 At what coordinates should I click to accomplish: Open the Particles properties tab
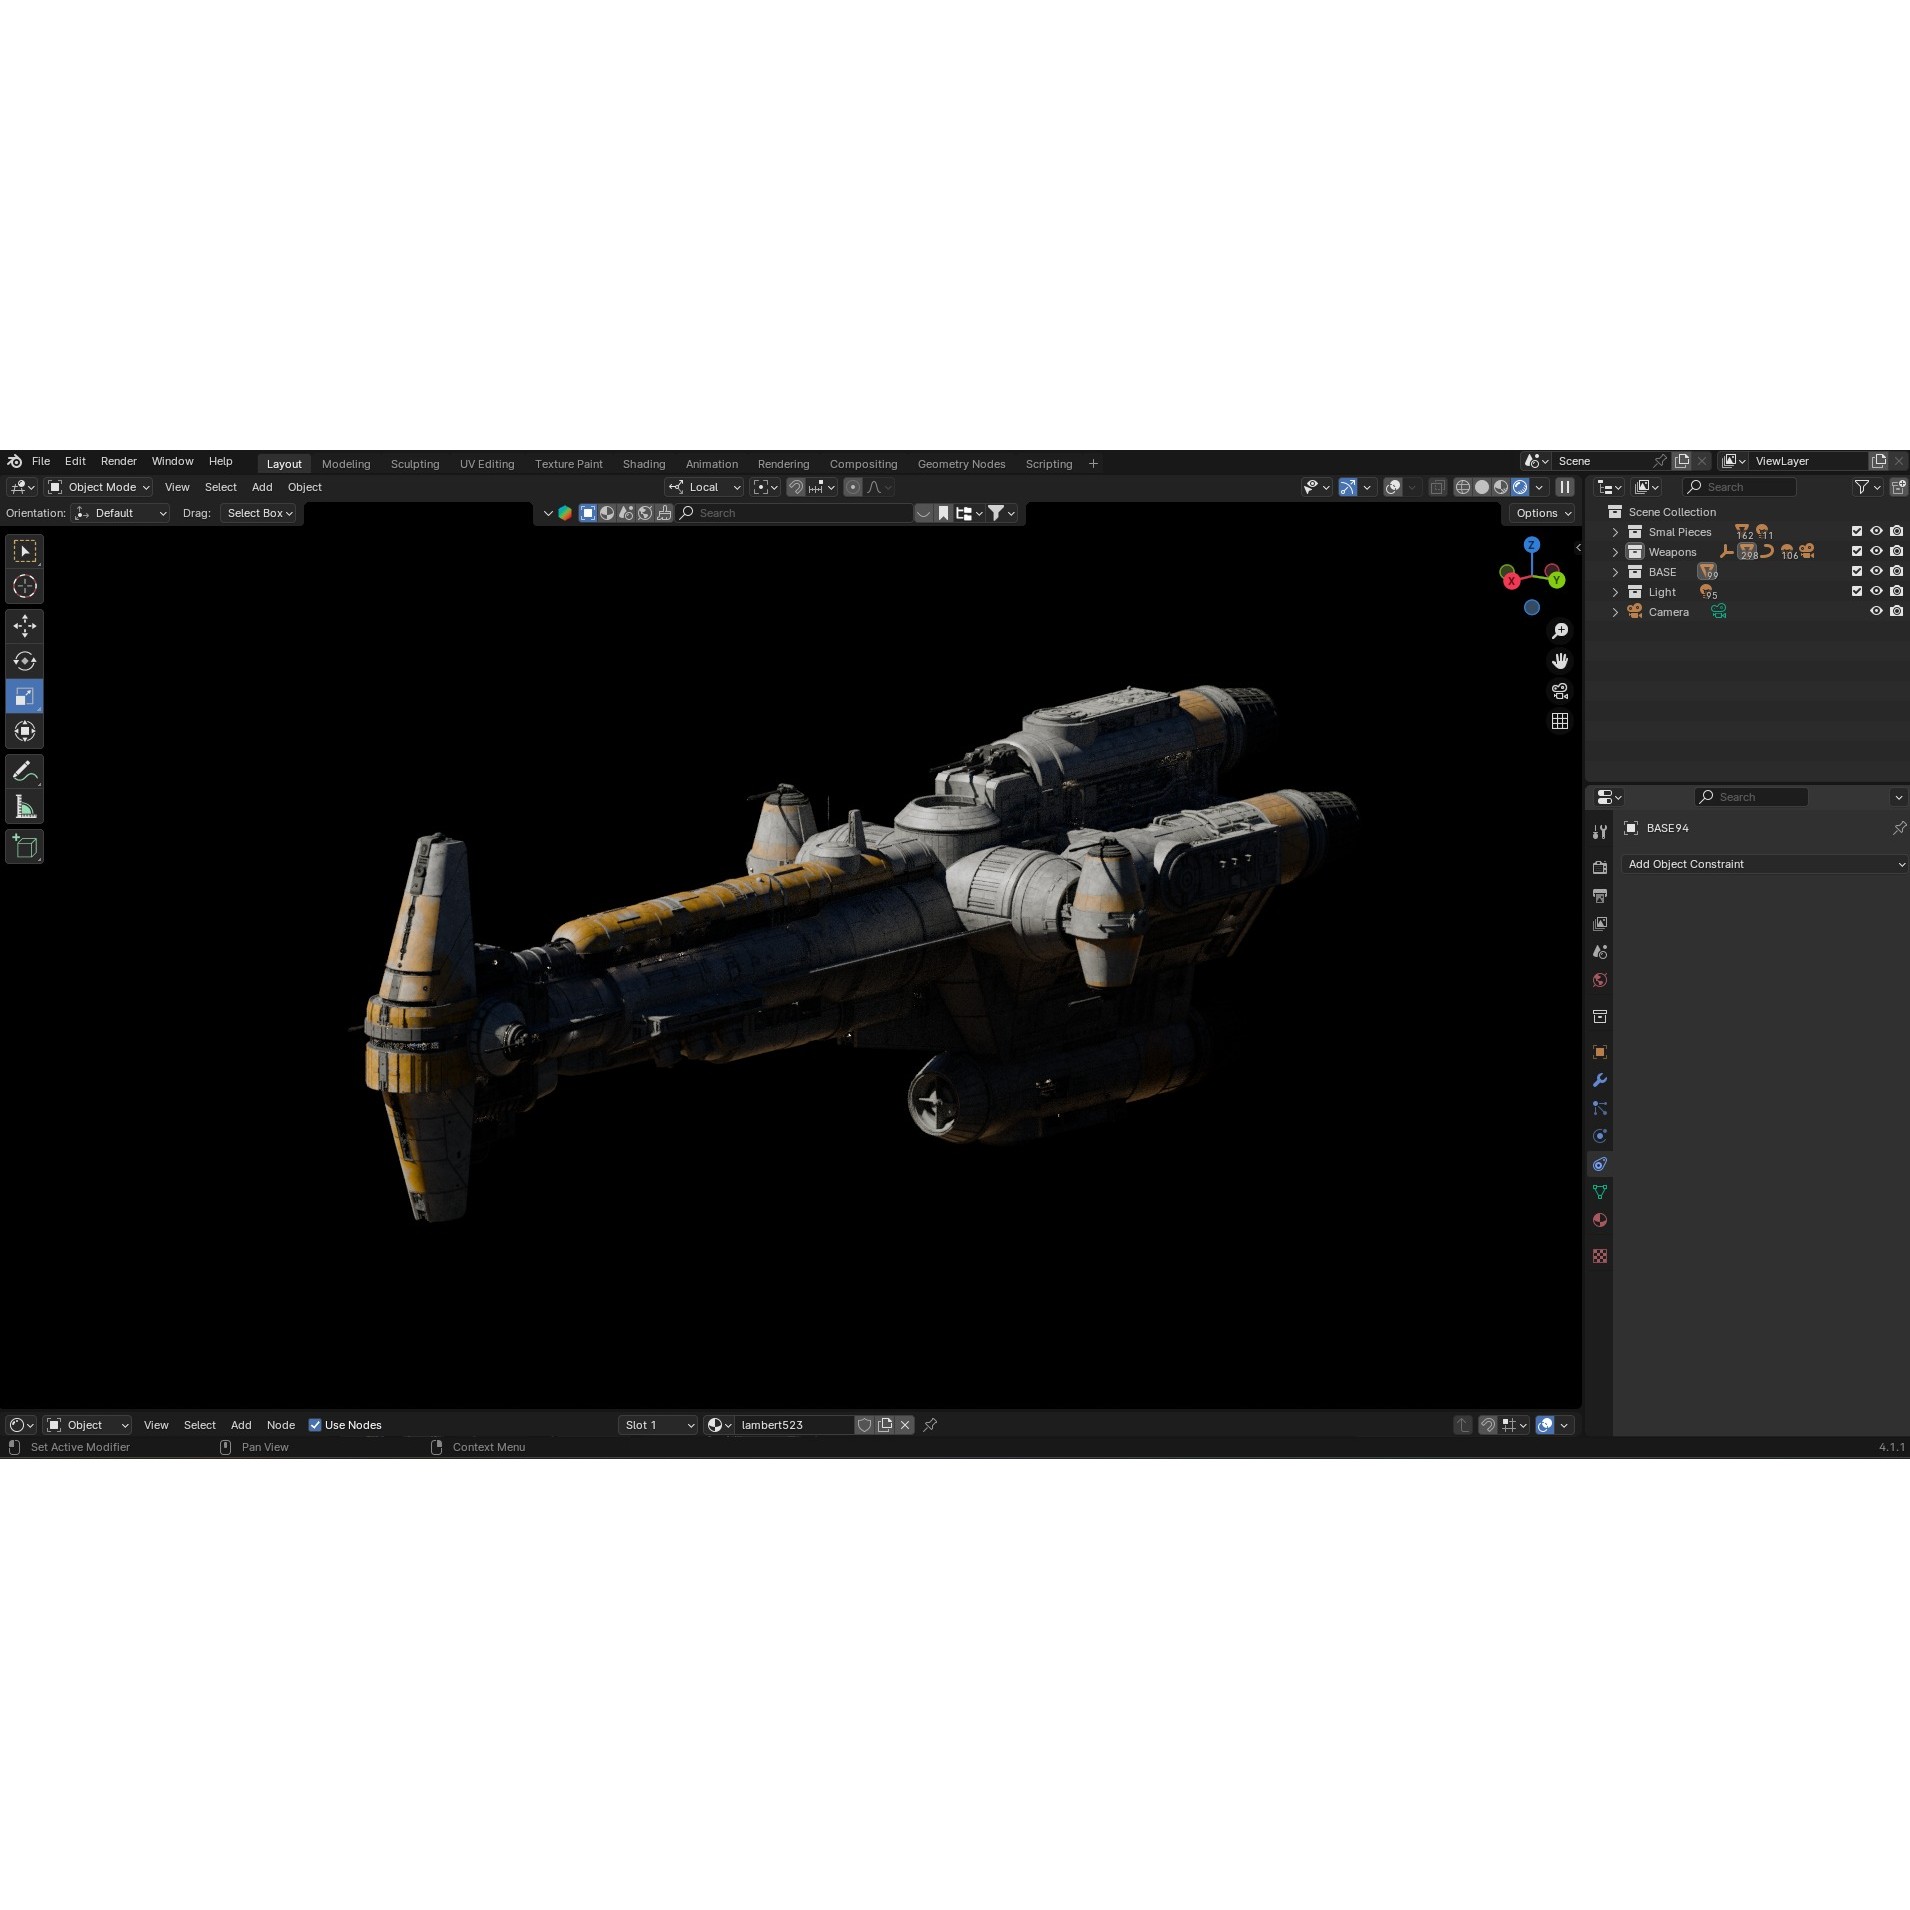click(x=1600, y=1108)
